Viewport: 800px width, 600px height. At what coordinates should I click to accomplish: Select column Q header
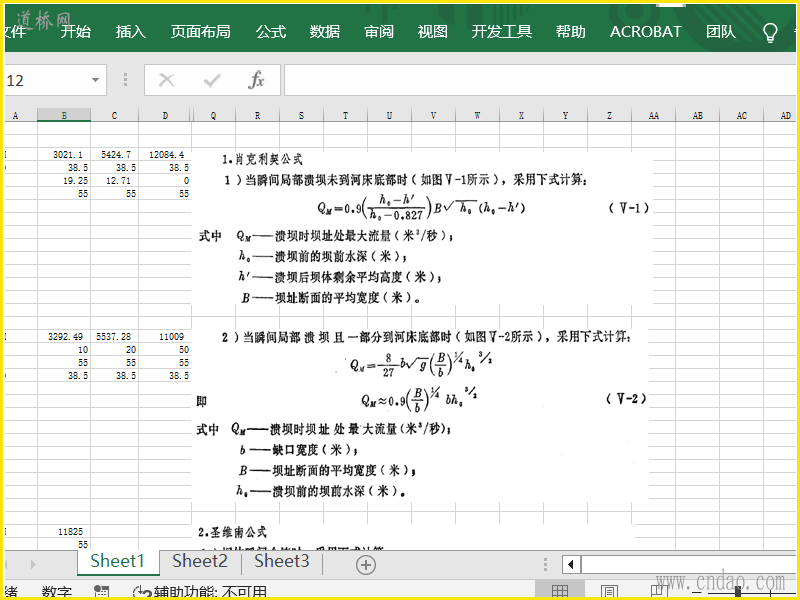pyautogui.click(x=213, y=115)
